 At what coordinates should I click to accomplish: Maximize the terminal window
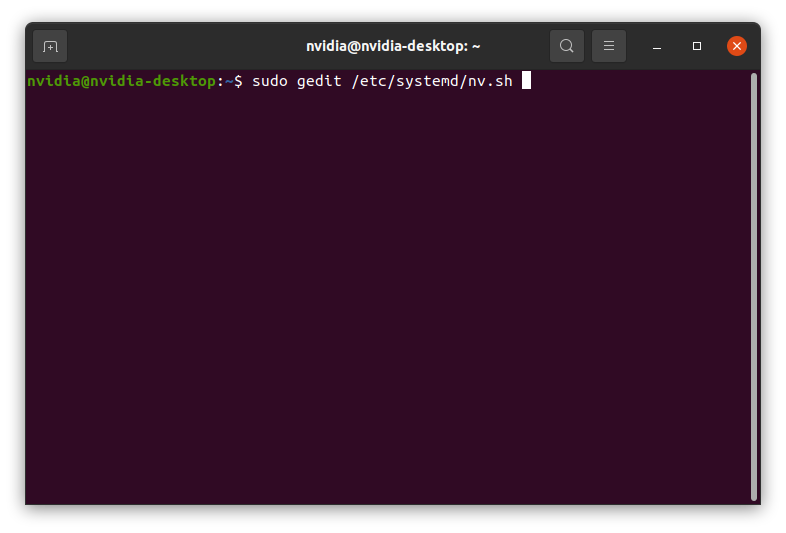[697, 46]
